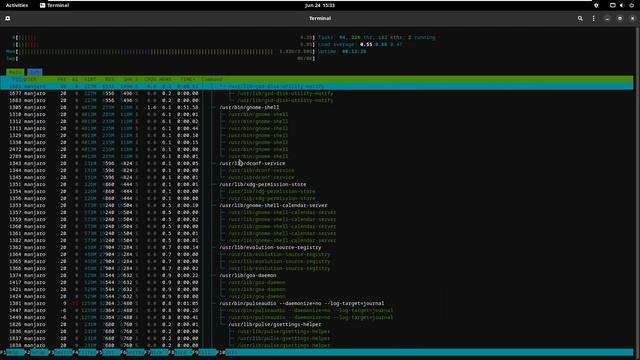Viewport: 640px width, 360px height.
Task: Click the Uptime value in header
Action: click(x=354, y=51)
